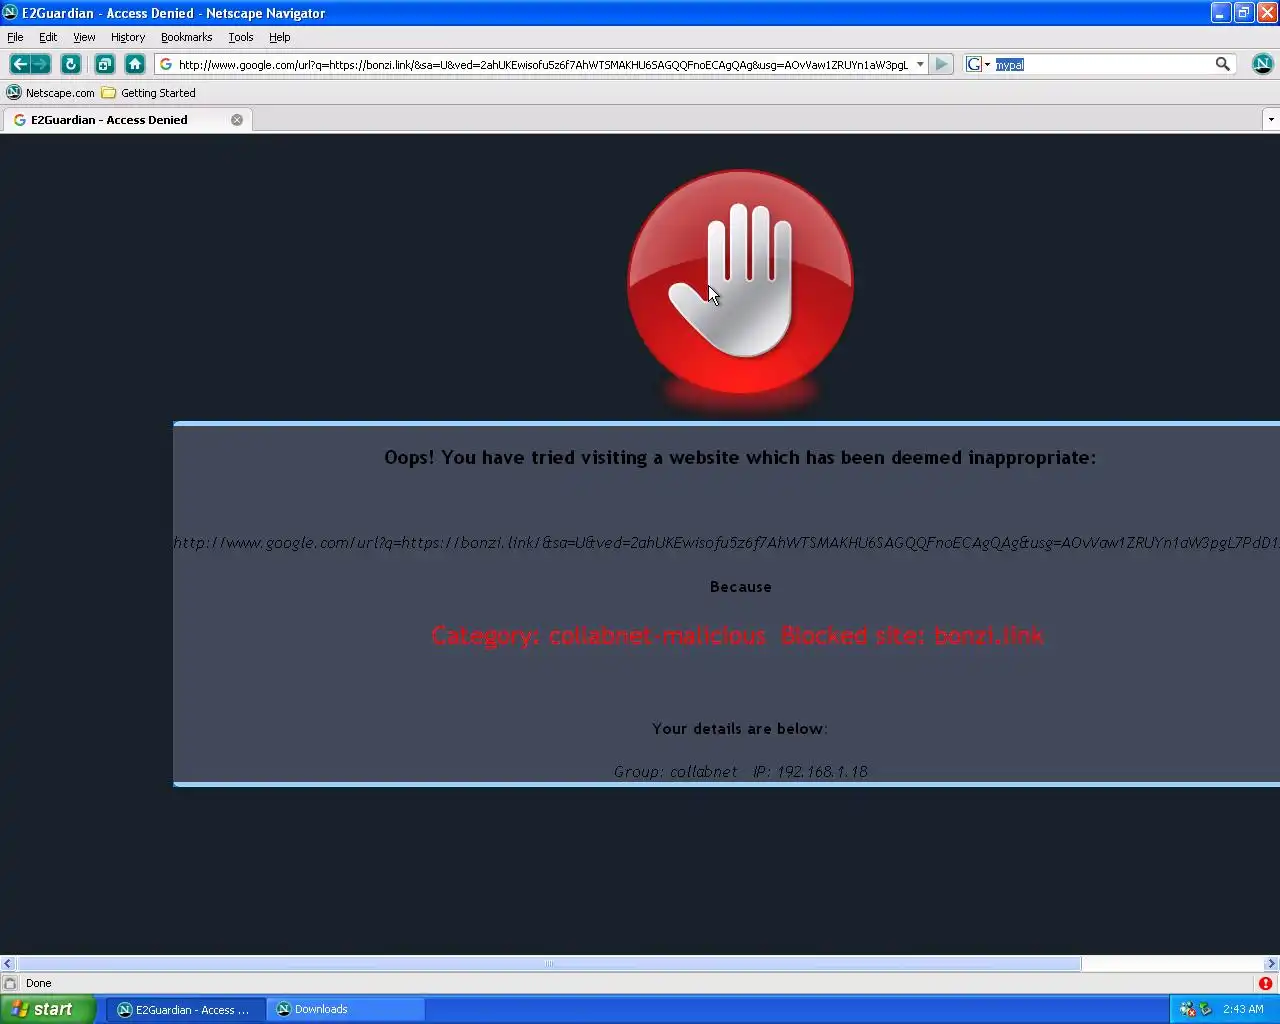The width and height of the screenshot is (1280, 1024).
Task: Open the address bar history dropdown
Action: tap(920, 64)
